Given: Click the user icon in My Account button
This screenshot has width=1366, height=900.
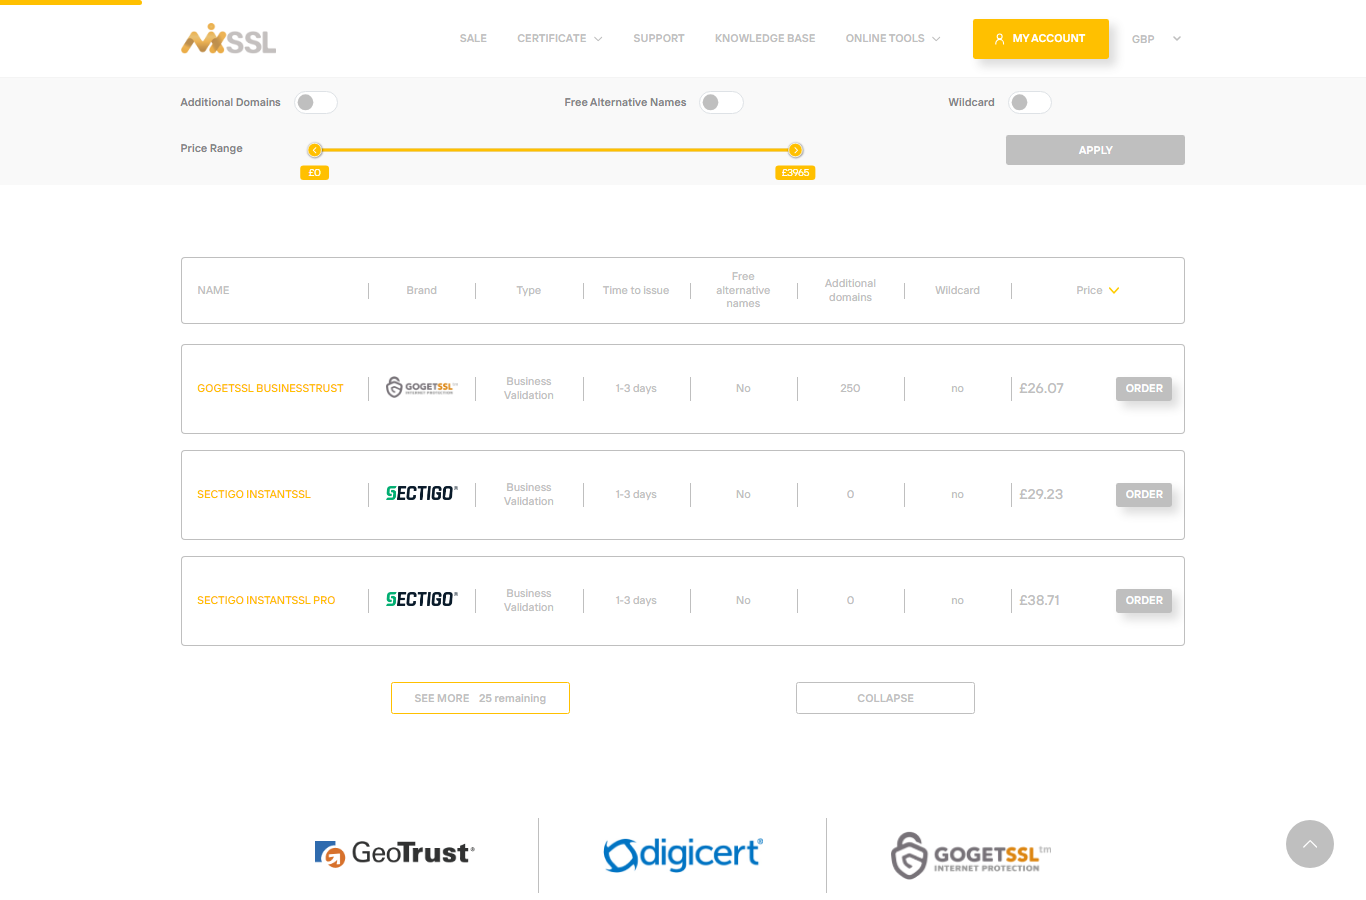Looking at the screenshot, I should click(999, 39).
